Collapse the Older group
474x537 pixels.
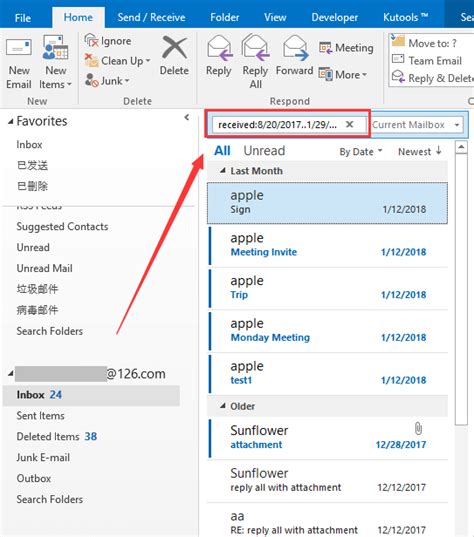click(x=223, y=406)
